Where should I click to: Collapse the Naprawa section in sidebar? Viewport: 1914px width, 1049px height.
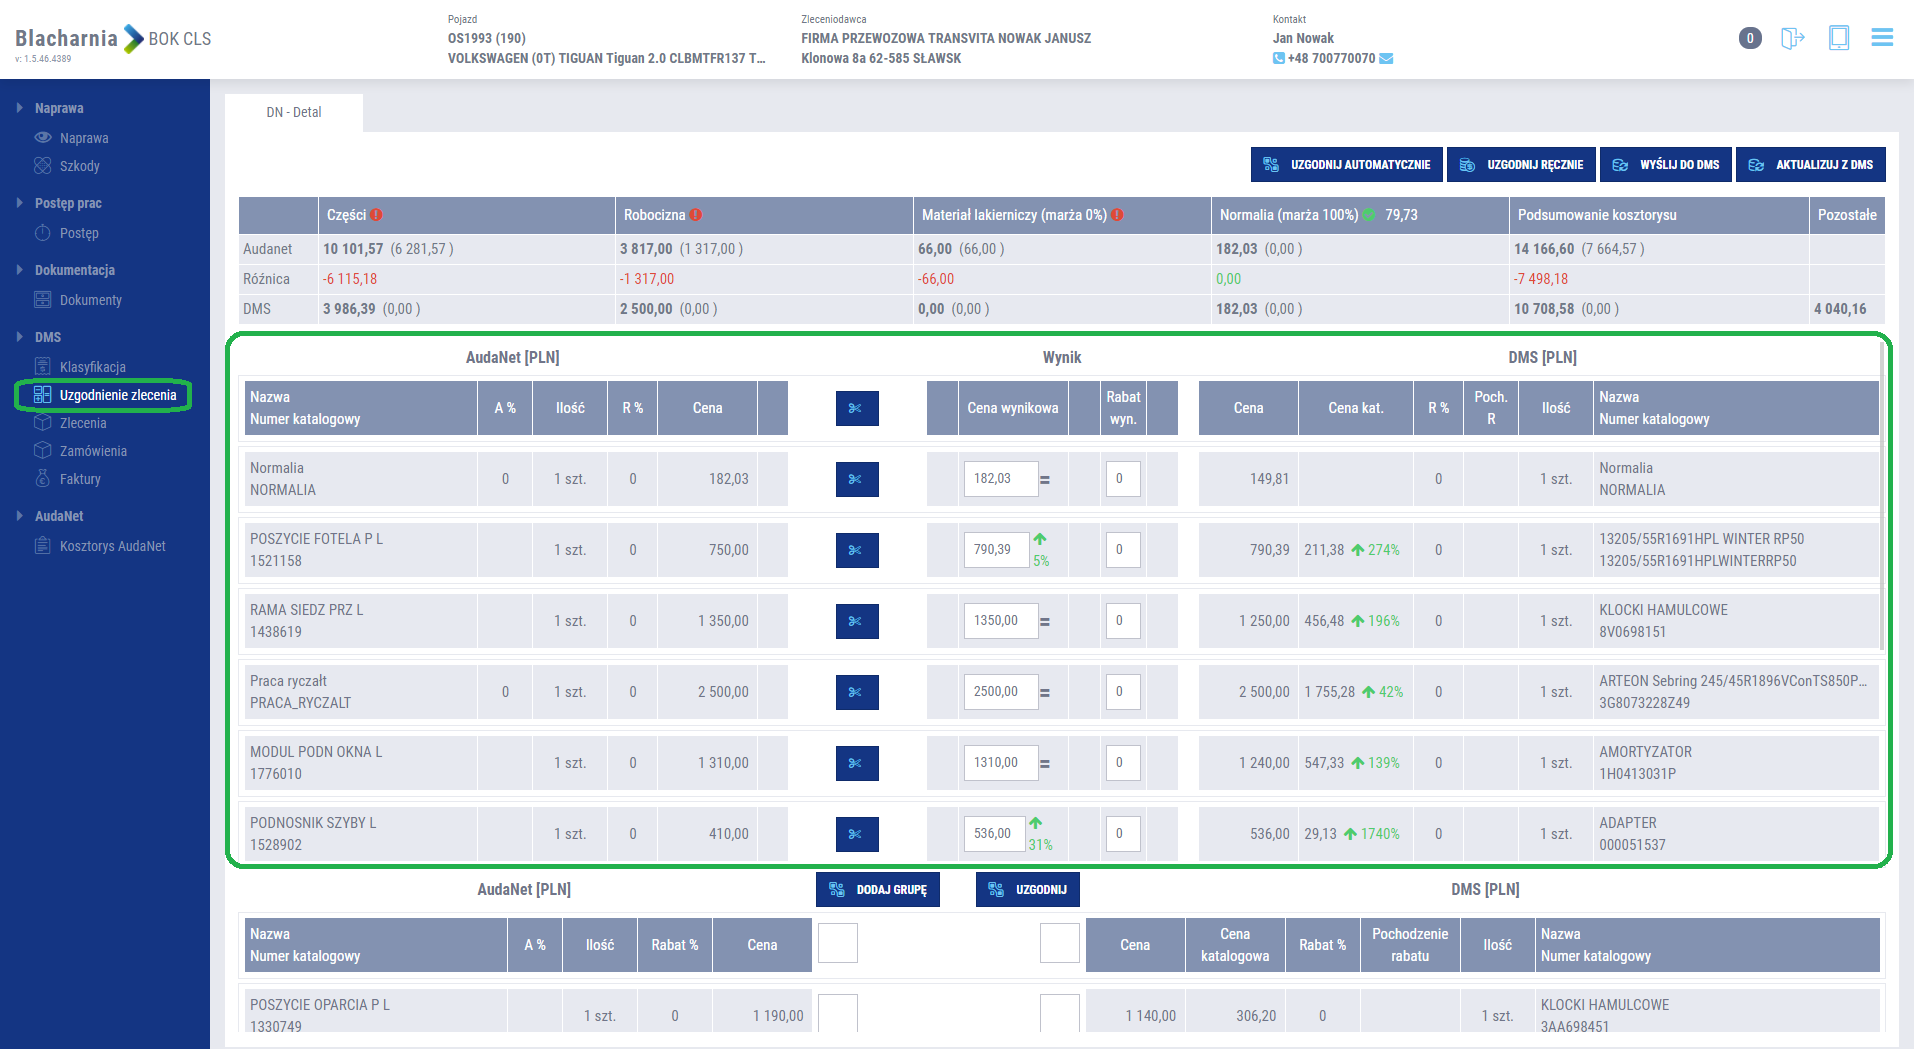tap(20, 108)
